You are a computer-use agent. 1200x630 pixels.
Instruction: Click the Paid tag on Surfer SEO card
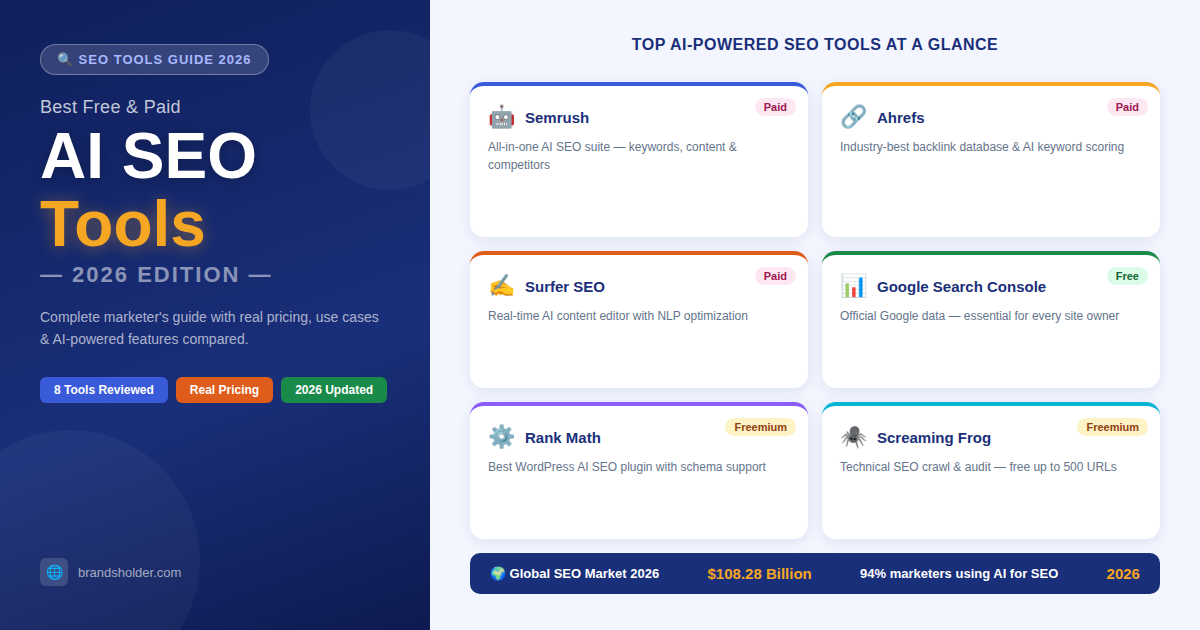(775, 276)
